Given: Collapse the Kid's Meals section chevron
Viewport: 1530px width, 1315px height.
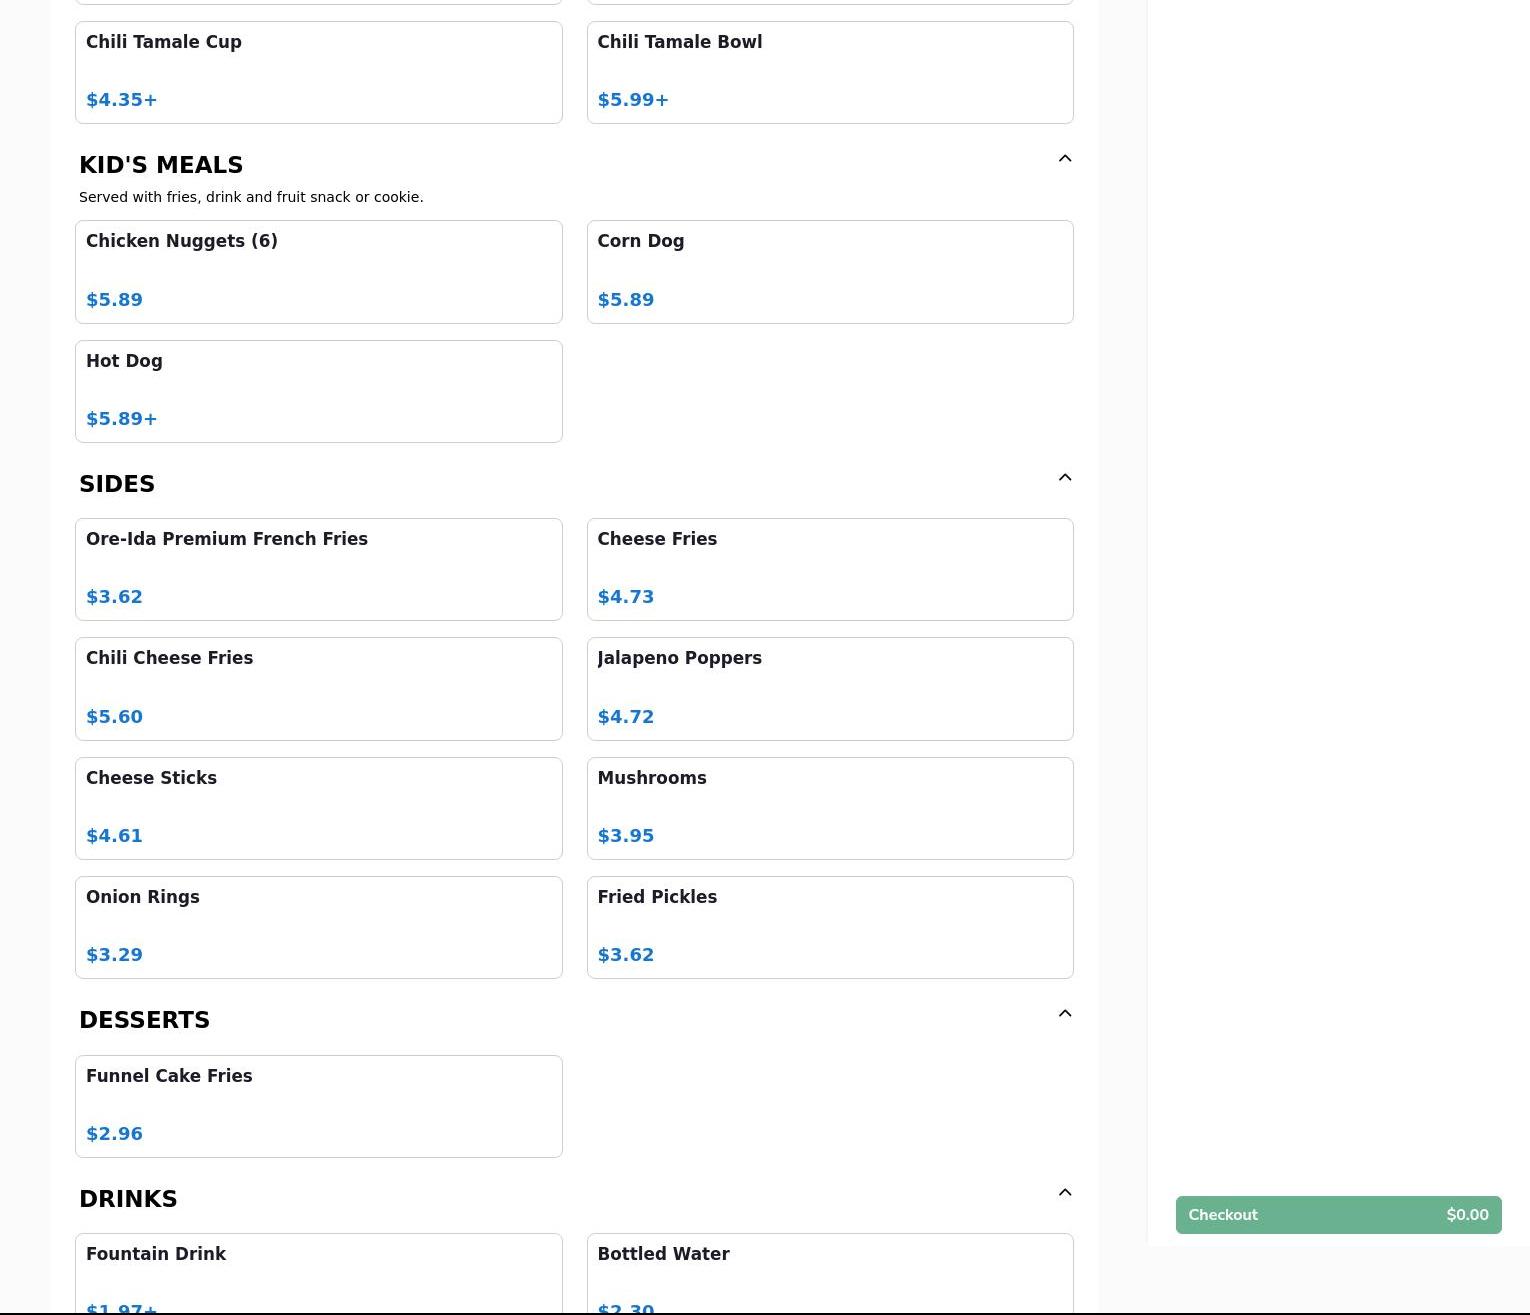Looking at the screenshot, I should pyautogui.click(x=1064, y=159).
